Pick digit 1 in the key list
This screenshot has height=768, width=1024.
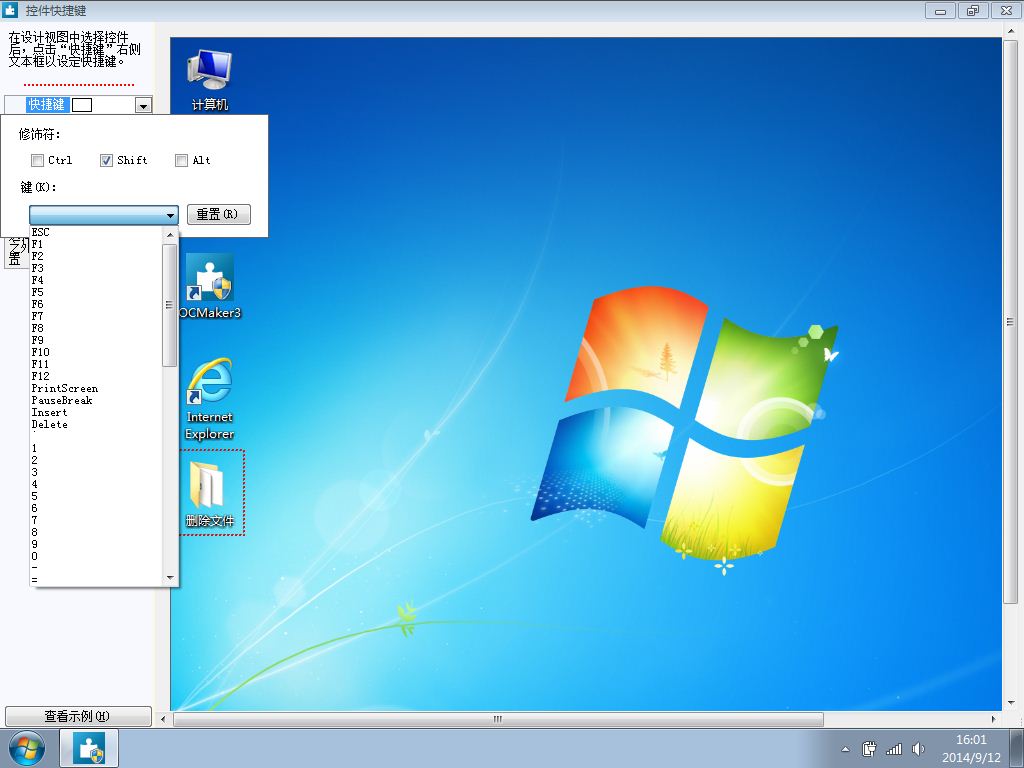coord(95,448)
